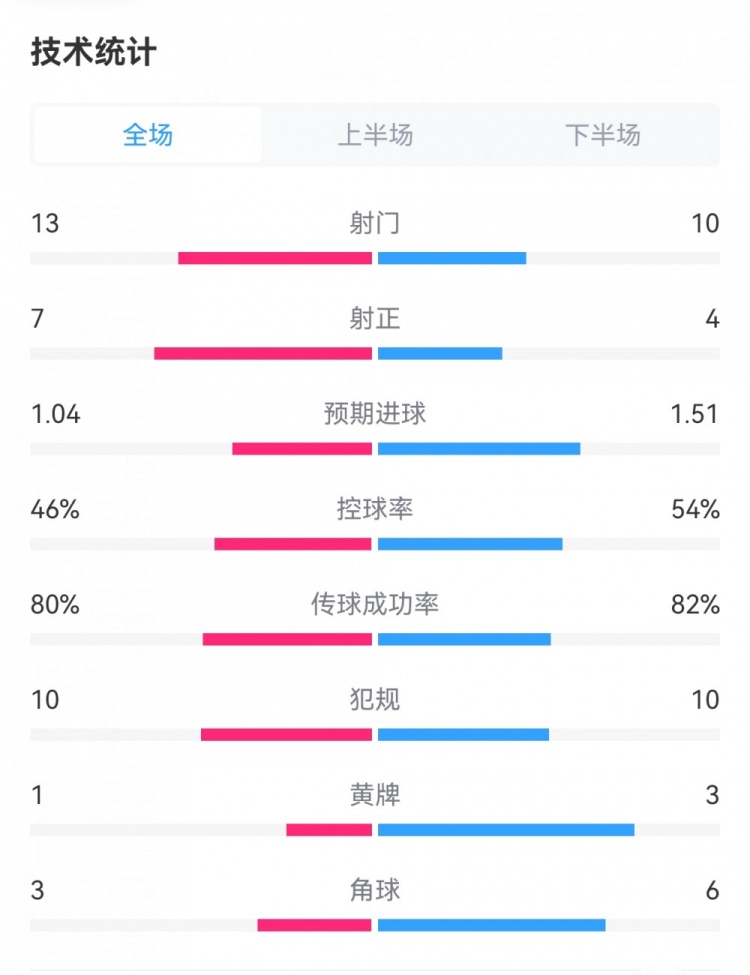This screenshot has height=975, width=750.
Task: Click the pink 射正 progress bar
Action: point(263,353)
